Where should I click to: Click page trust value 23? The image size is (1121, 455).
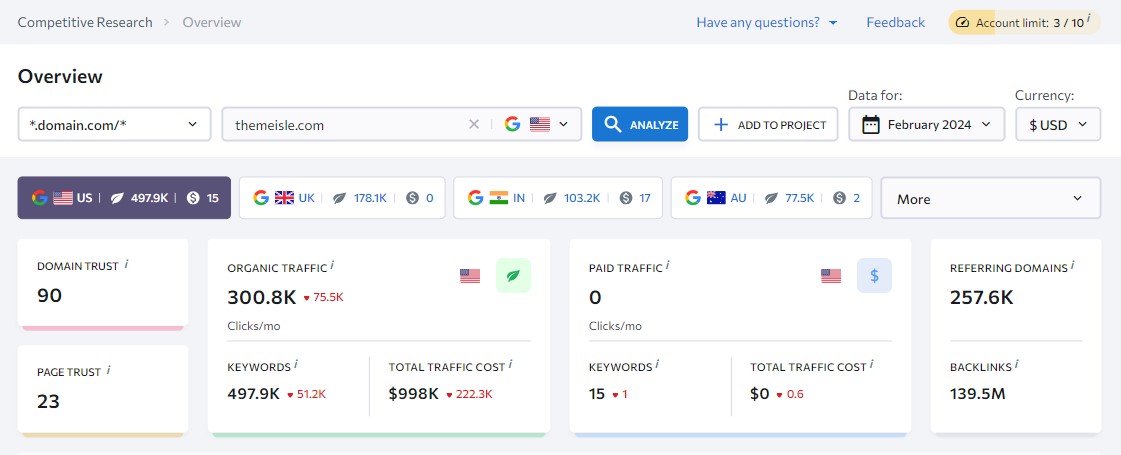pos(48,401)
